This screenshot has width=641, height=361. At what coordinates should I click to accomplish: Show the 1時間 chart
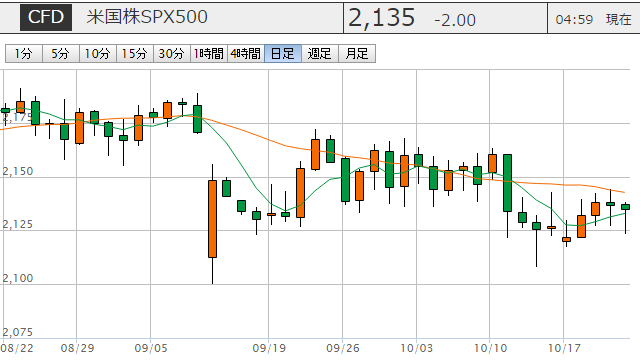pyautogui.click(x=209, y=54)
